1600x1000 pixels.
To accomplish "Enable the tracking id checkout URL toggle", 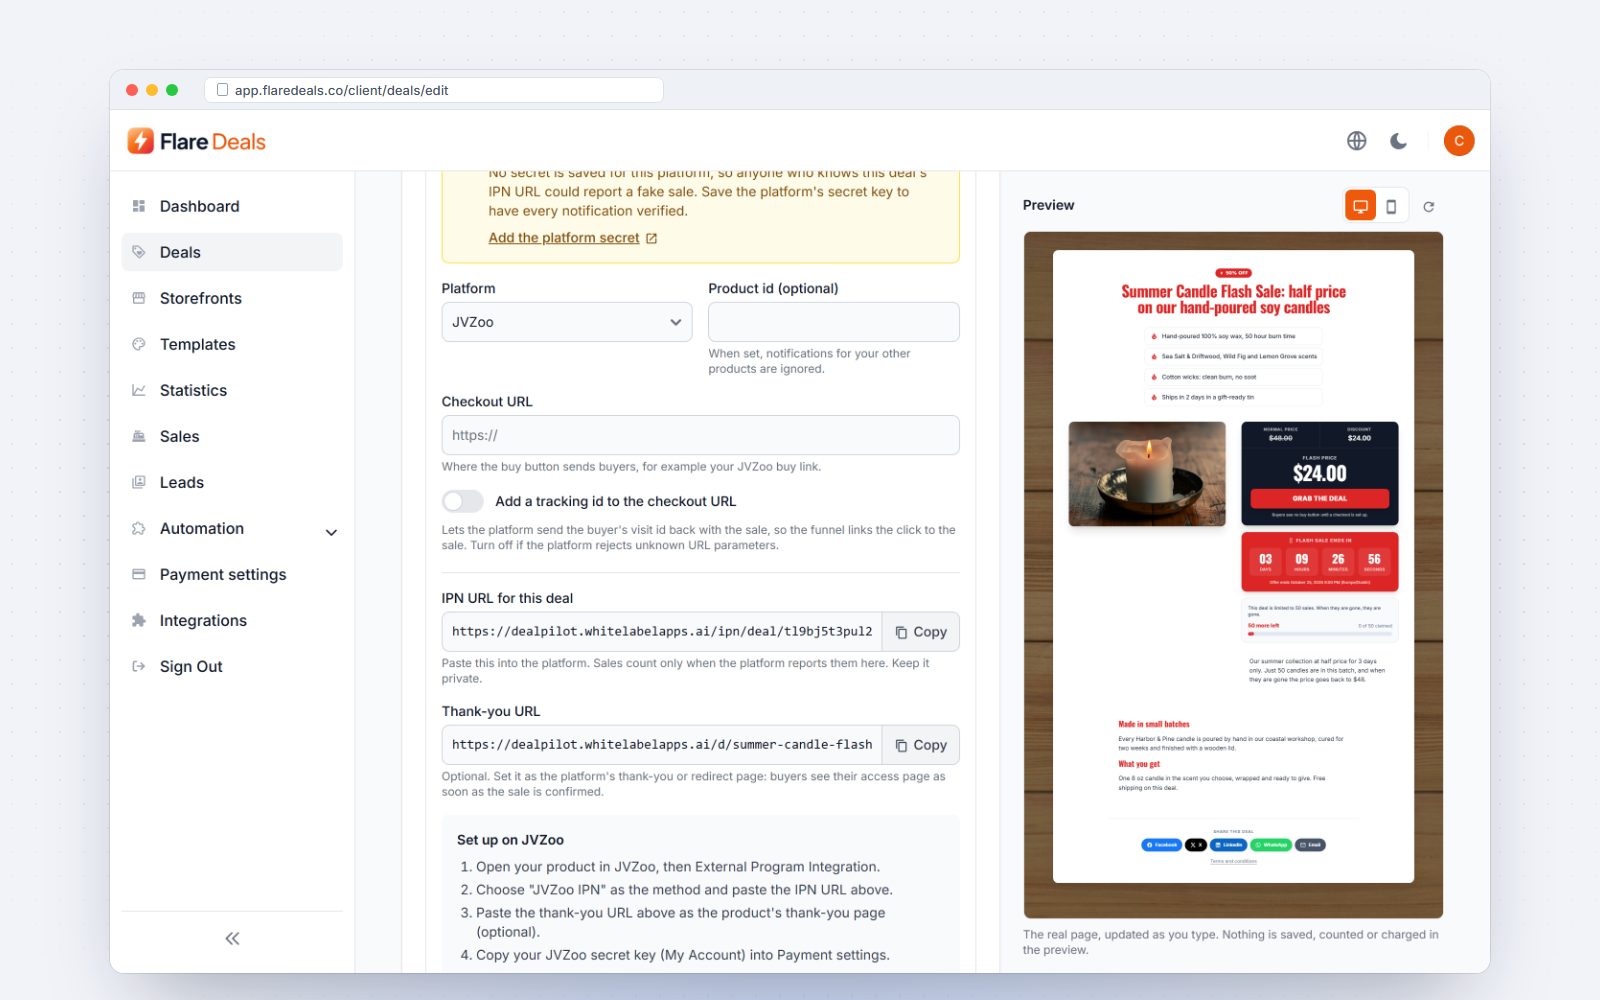I will tap(462, 501).
